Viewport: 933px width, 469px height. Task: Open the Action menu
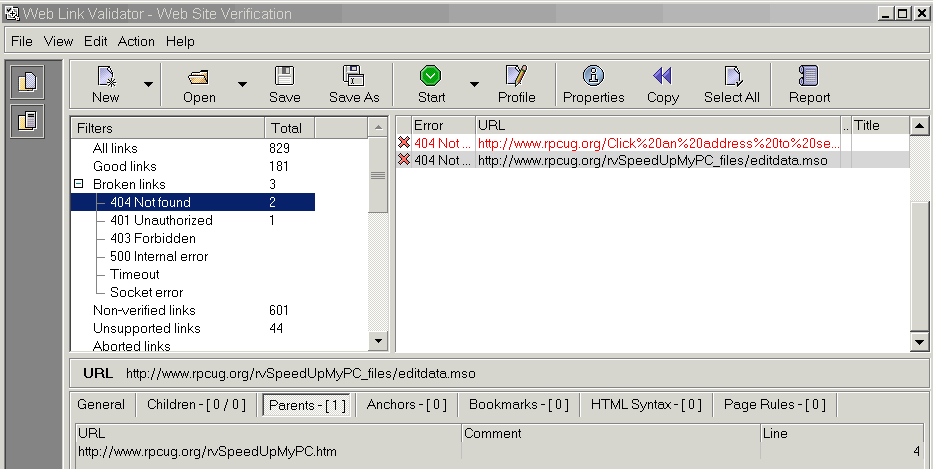click(x=136, y=41)
